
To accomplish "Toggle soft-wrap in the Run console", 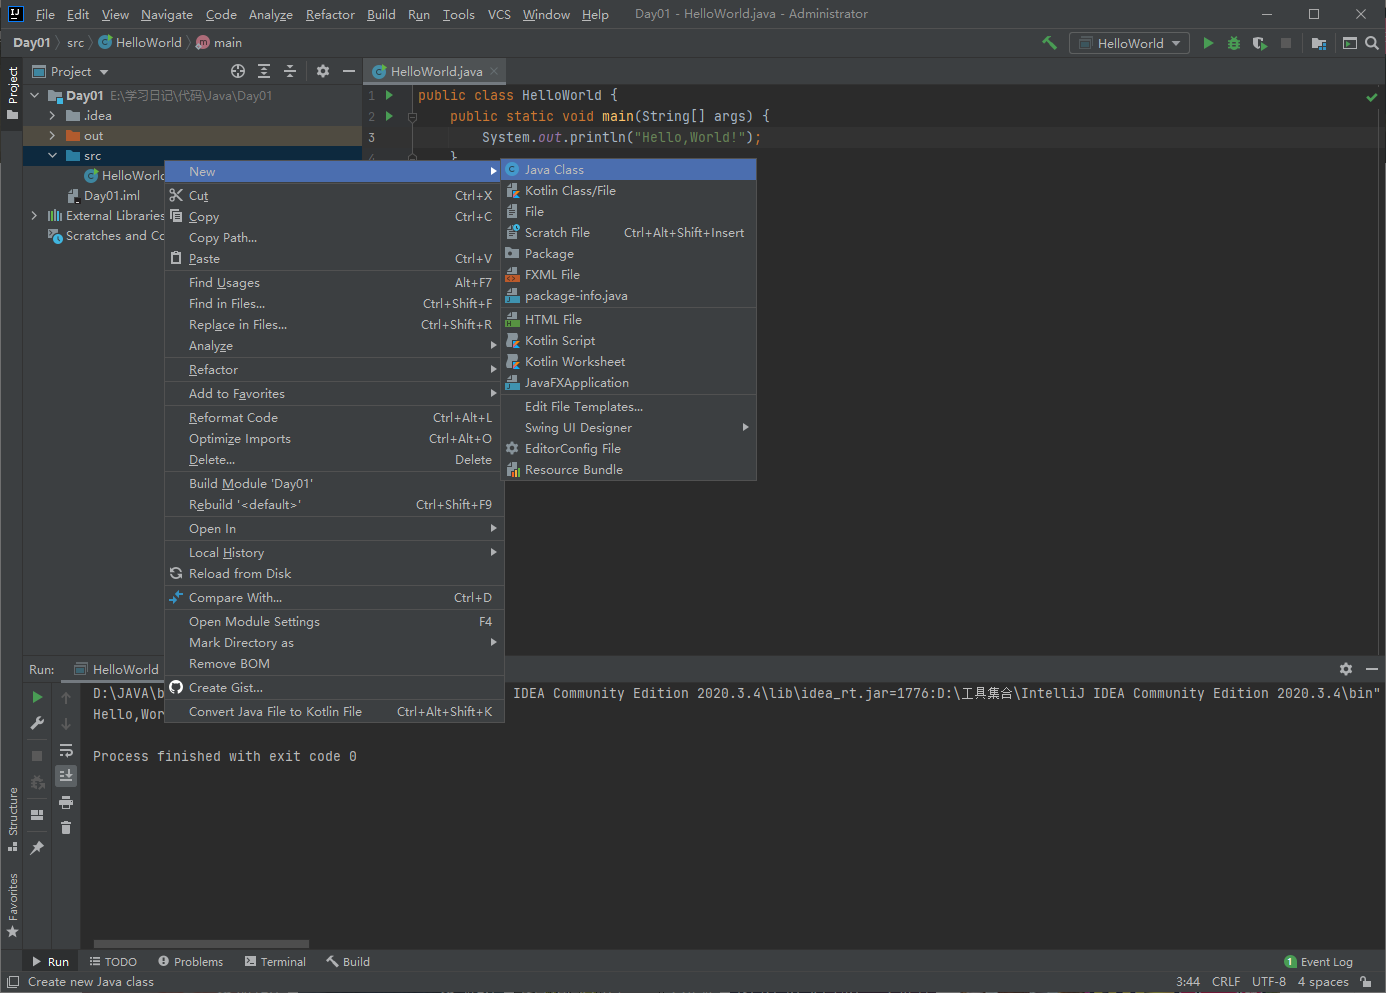I will pos(66,750).
